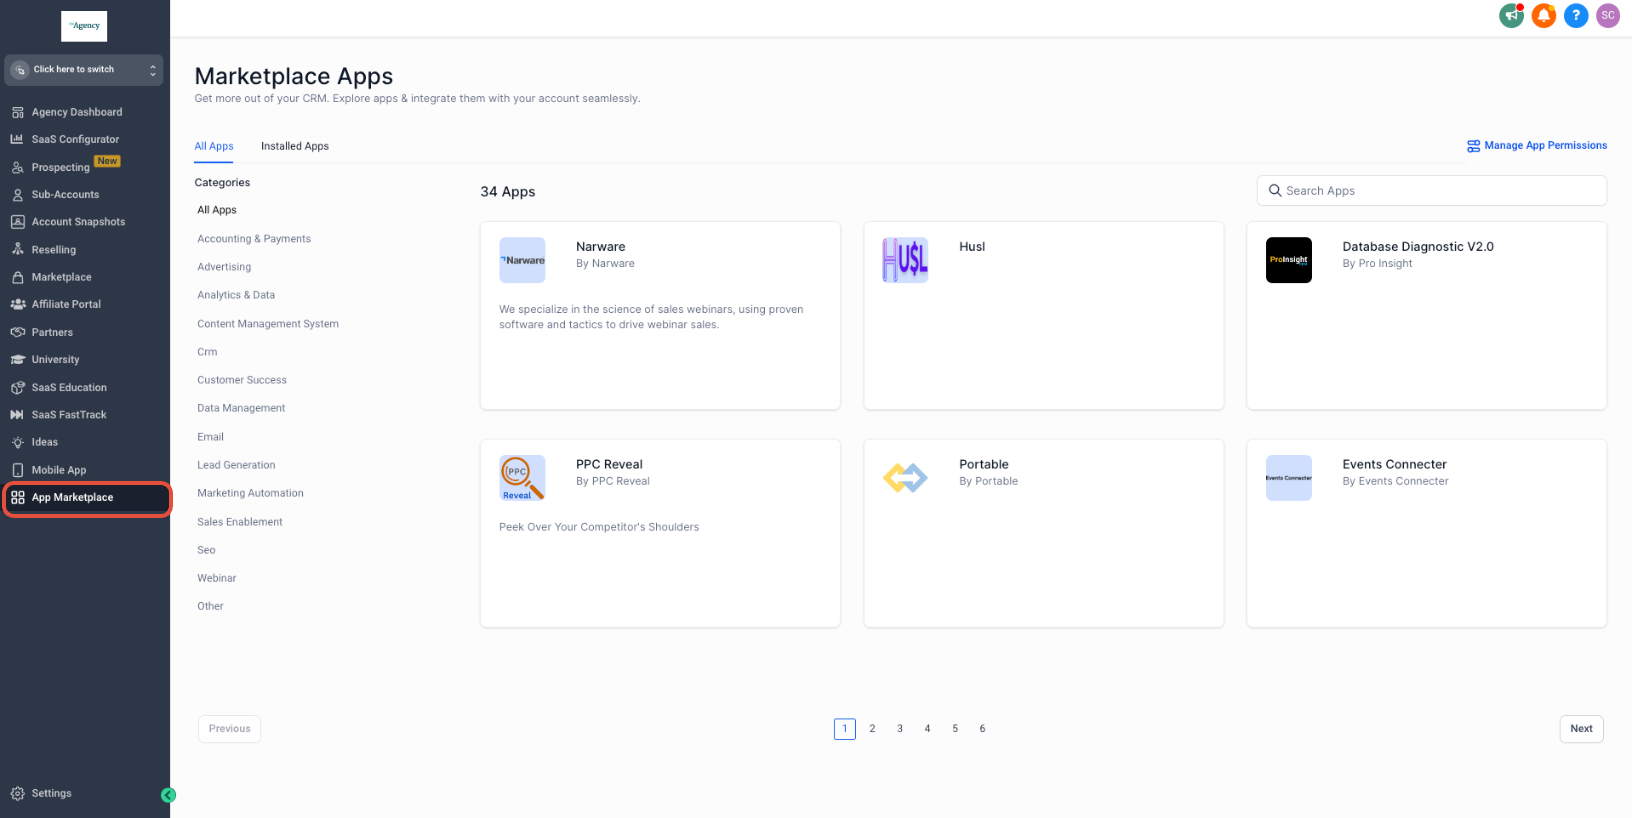Go to the Next page of apps
This screenshot has height=818, width=1632.
click(1581, 729)
